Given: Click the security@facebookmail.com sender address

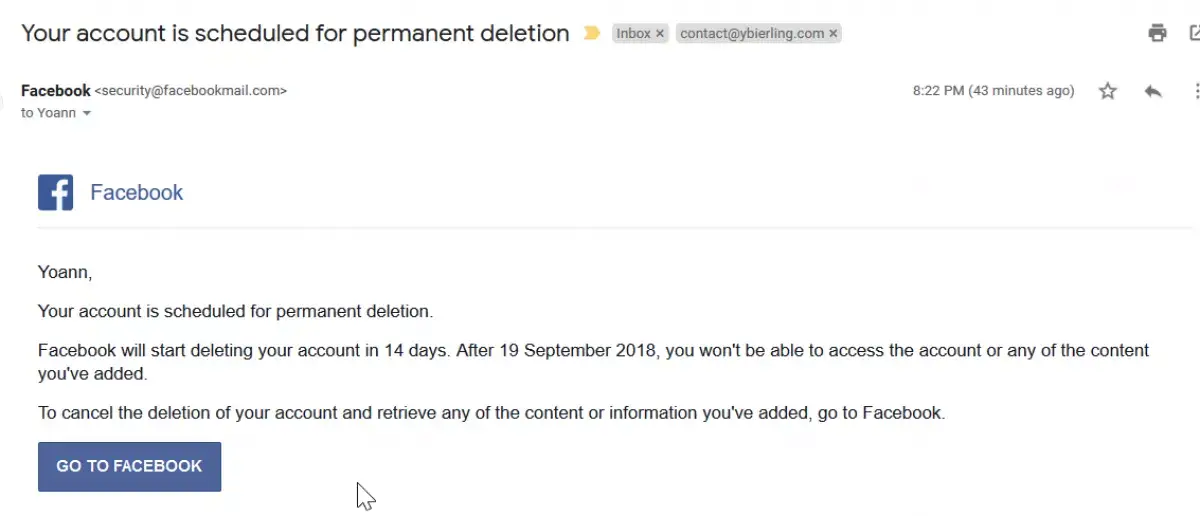Looking at the screenshot, I should click(191, 90).
